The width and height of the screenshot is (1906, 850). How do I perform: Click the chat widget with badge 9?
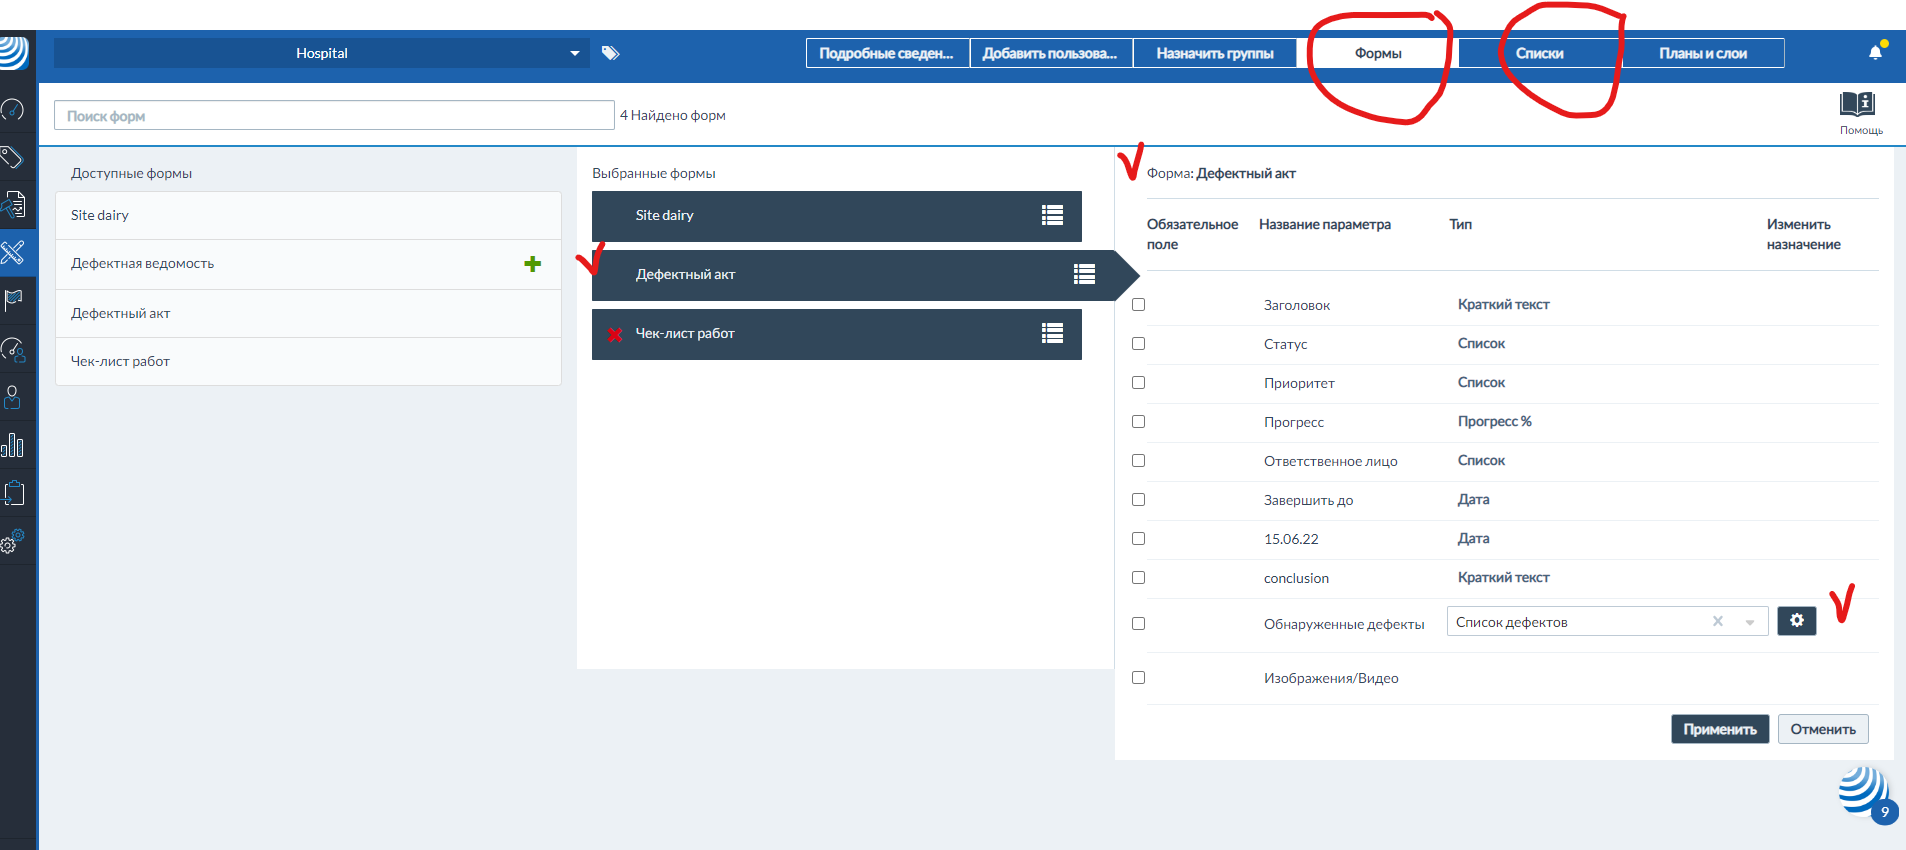(x=1863, y=793)
